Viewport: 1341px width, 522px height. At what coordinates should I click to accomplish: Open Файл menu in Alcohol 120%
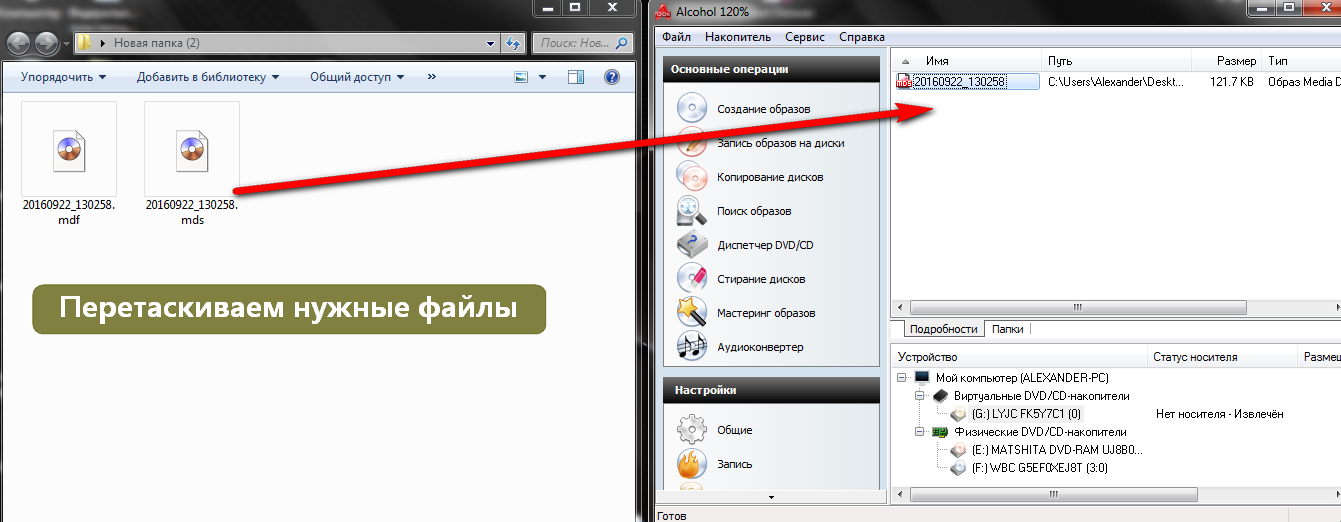676,37
